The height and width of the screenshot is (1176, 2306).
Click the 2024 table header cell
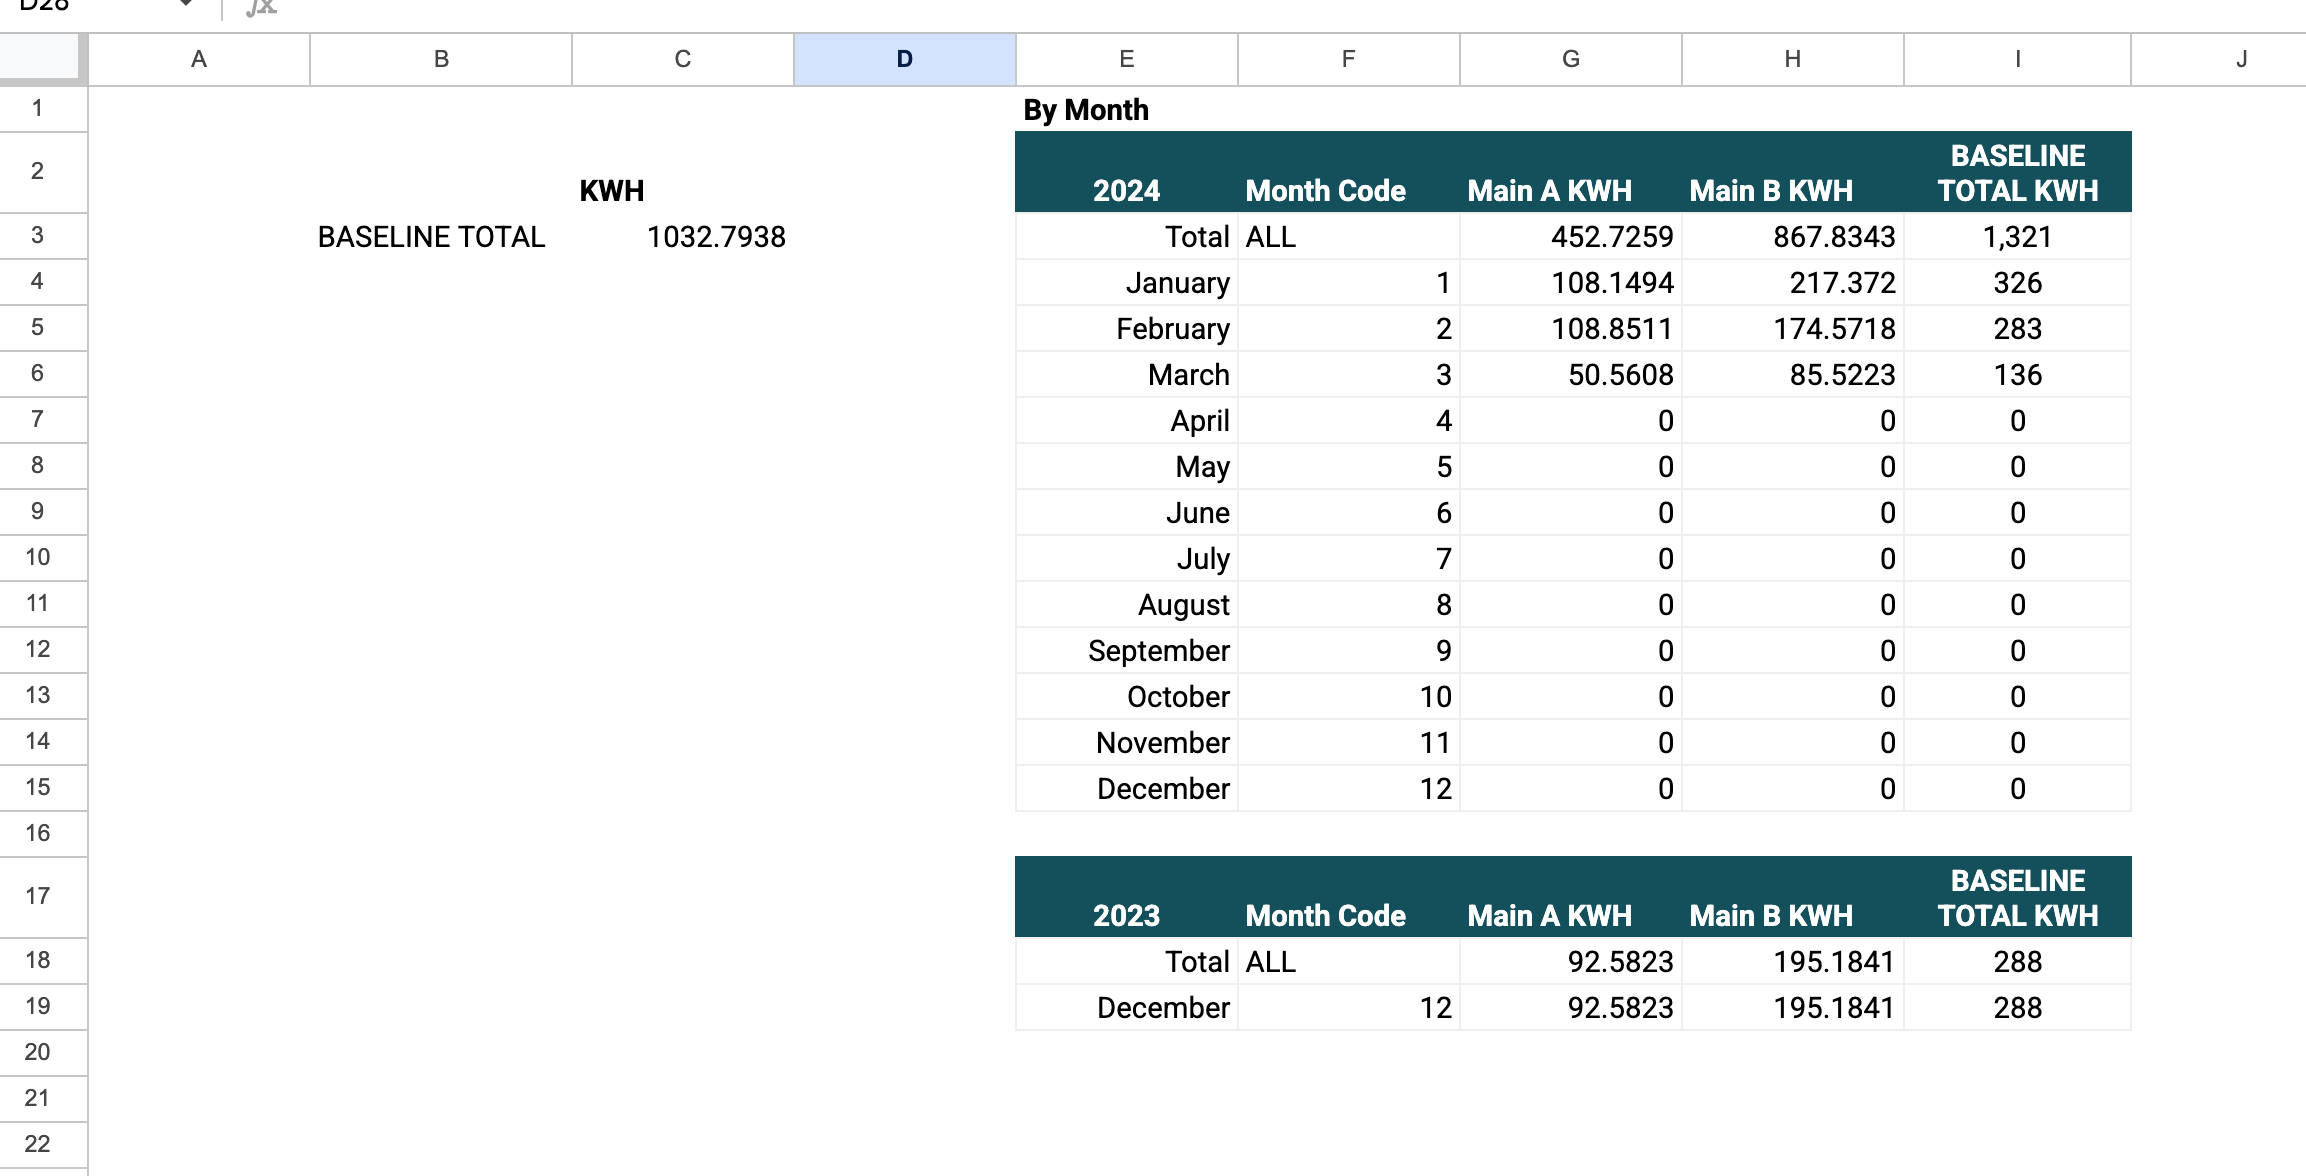coord(1126,190)
